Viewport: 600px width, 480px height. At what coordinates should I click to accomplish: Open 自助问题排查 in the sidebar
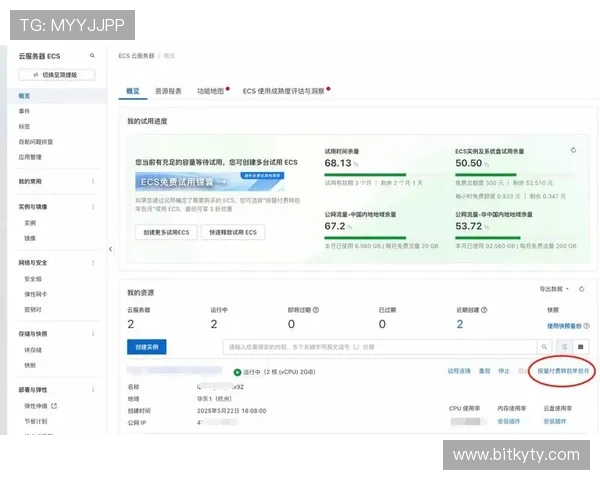pos(36,142)
